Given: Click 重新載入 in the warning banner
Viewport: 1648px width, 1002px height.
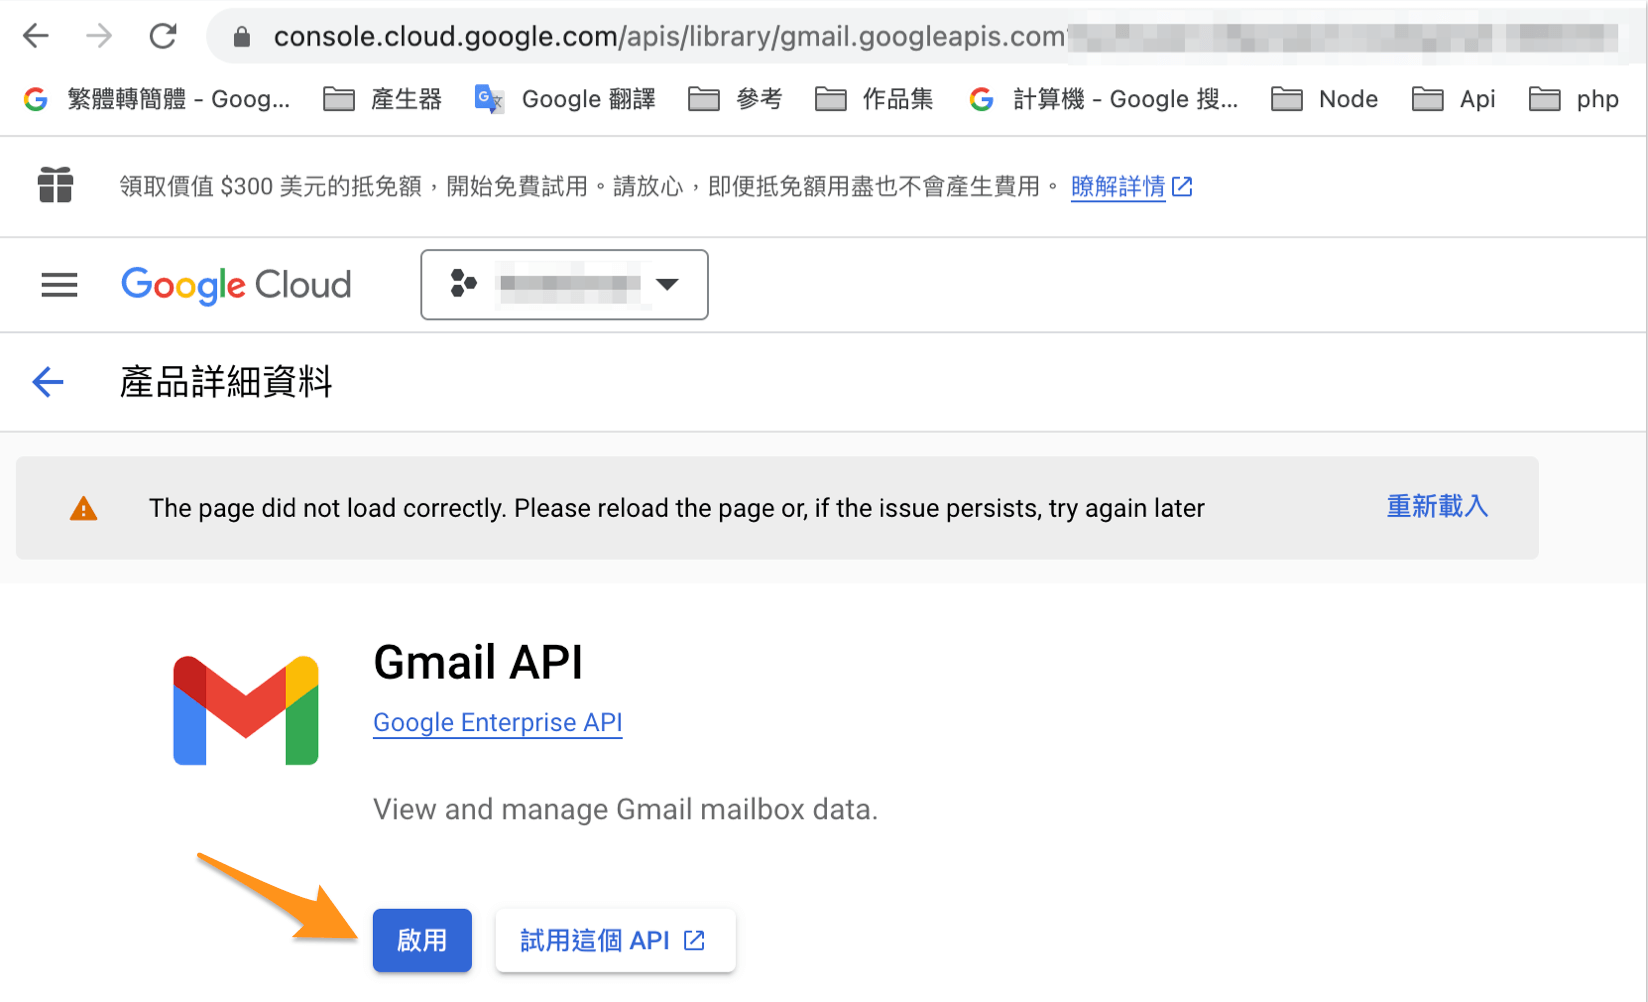Looking at the screenshot, I should pos(1436,507).
